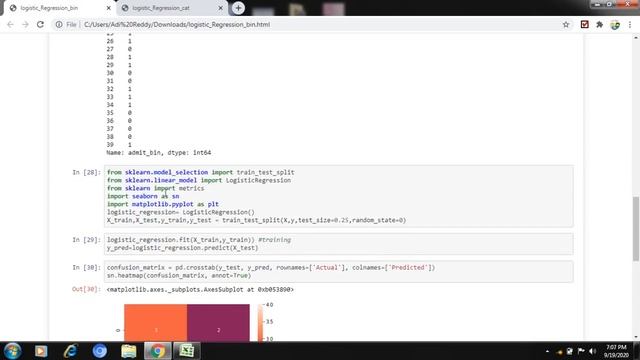640x360 pixels.
Task: Click 'import matplotlib.pyplot as plt' line
Action: click(162, 204)
